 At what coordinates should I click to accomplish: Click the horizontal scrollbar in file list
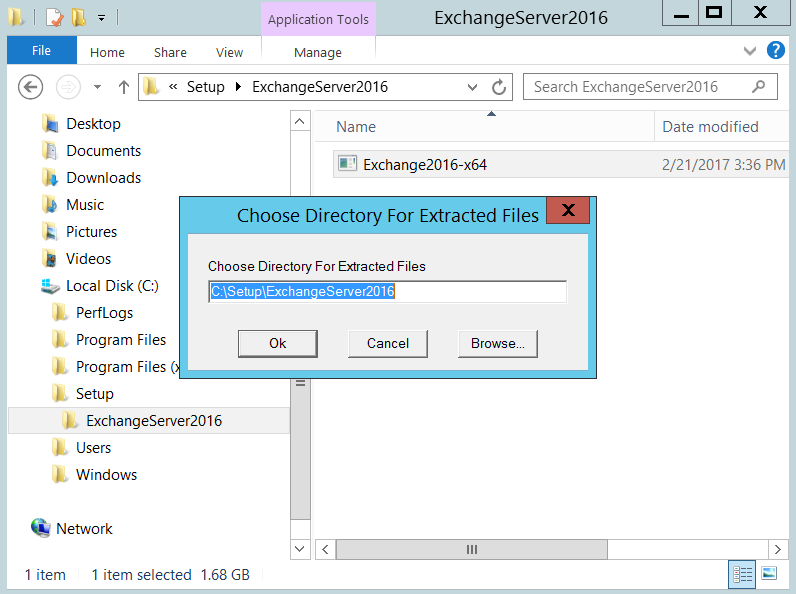[471, 550]
